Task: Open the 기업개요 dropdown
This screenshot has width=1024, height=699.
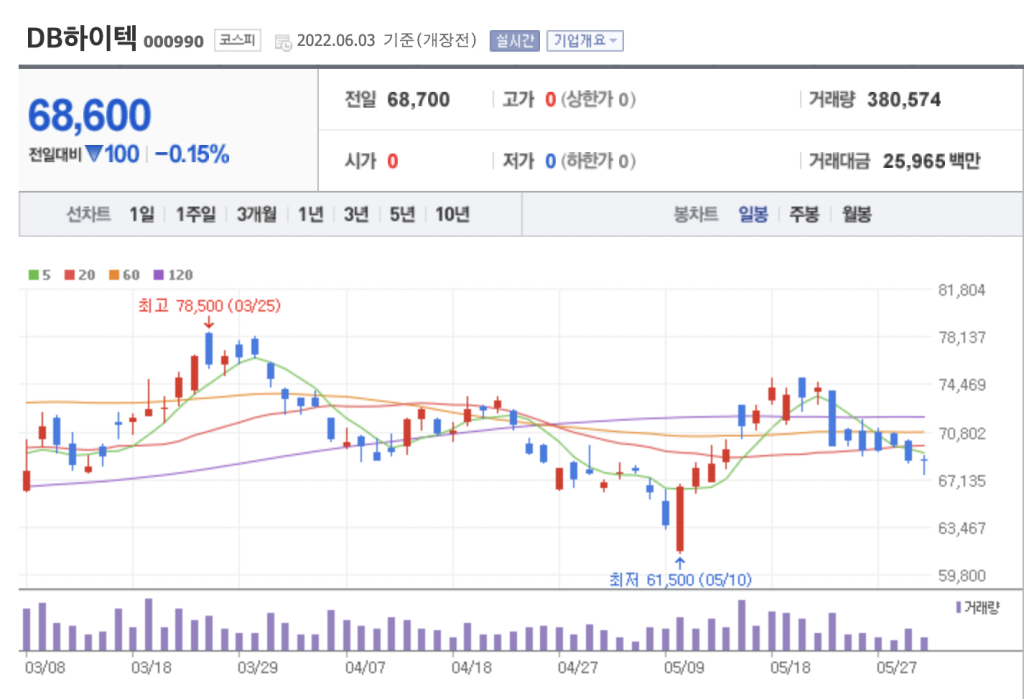Action: [x=585, y=41]
